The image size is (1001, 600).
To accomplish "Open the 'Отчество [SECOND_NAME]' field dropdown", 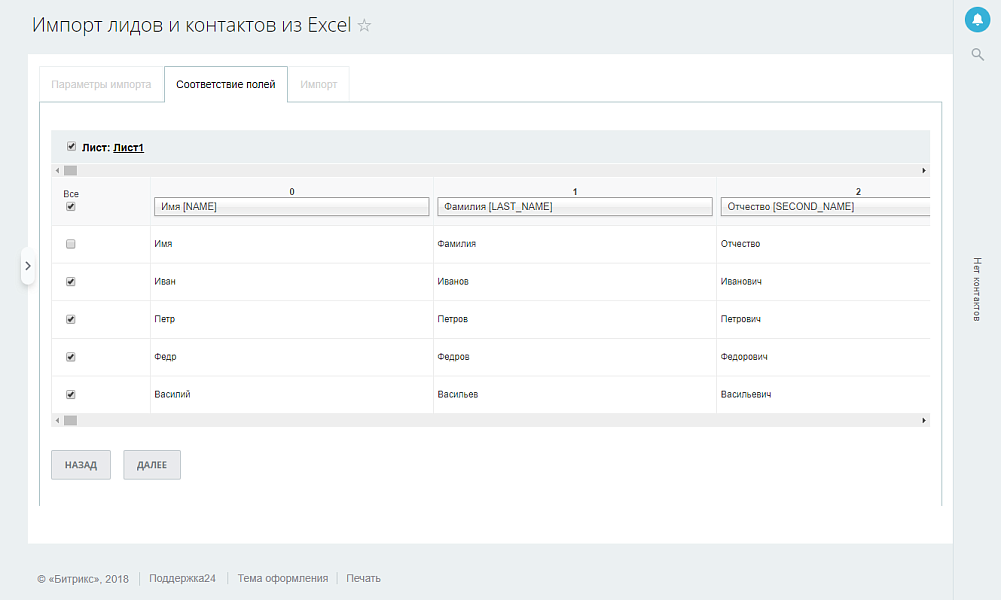I will [x=826, y=206].
